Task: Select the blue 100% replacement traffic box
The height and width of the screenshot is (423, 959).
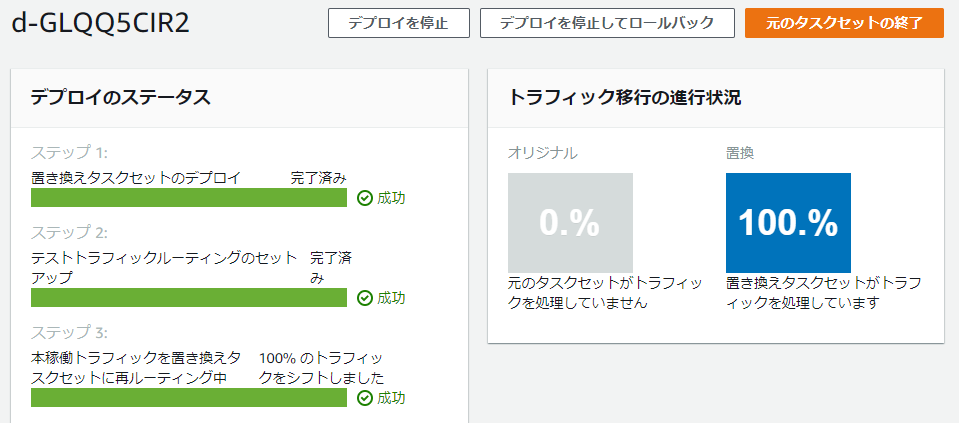Action: pos(788,222)
